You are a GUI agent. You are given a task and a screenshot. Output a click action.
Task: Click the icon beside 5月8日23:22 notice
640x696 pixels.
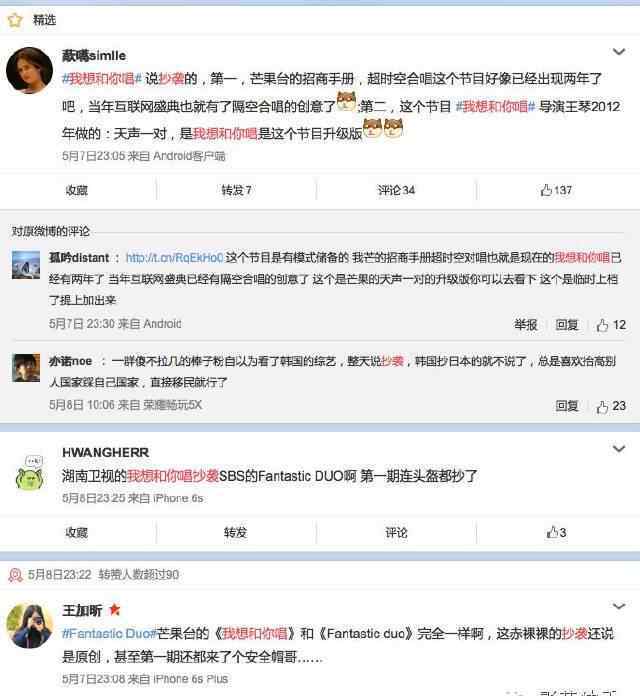(x=15, y=575)
